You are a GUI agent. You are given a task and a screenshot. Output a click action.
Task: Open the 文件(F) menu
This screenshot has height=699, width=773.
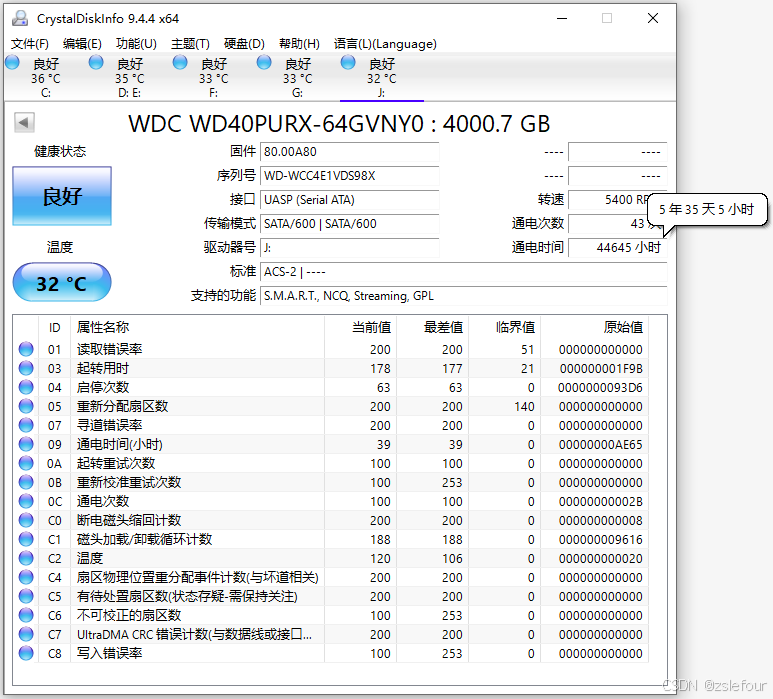[x=30, y=44]
